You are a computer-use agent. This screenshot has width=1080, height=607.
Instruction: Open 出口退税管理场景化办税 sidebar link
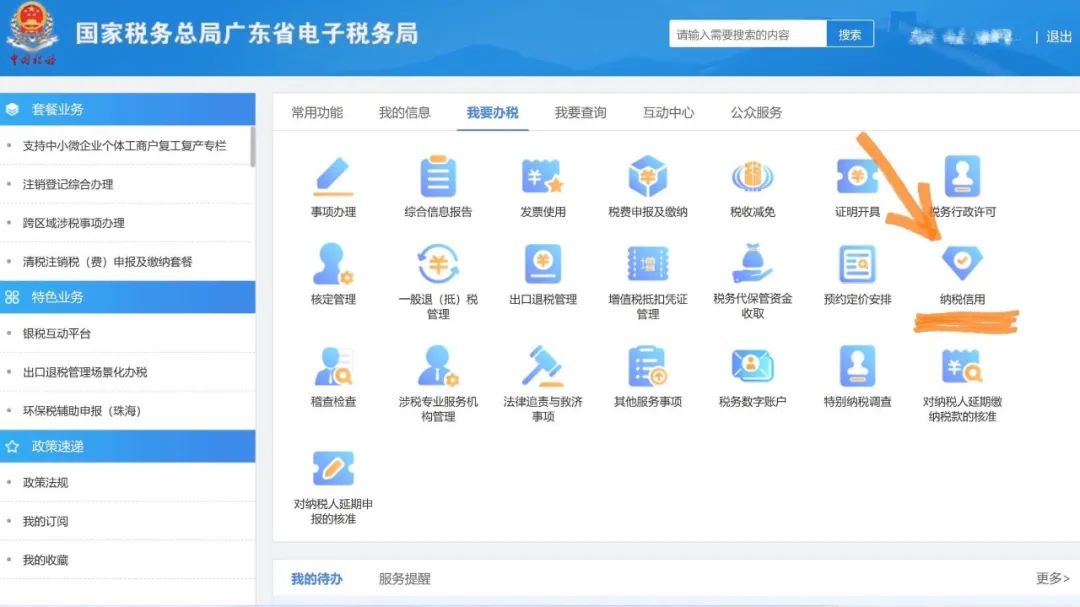(85, 372)
